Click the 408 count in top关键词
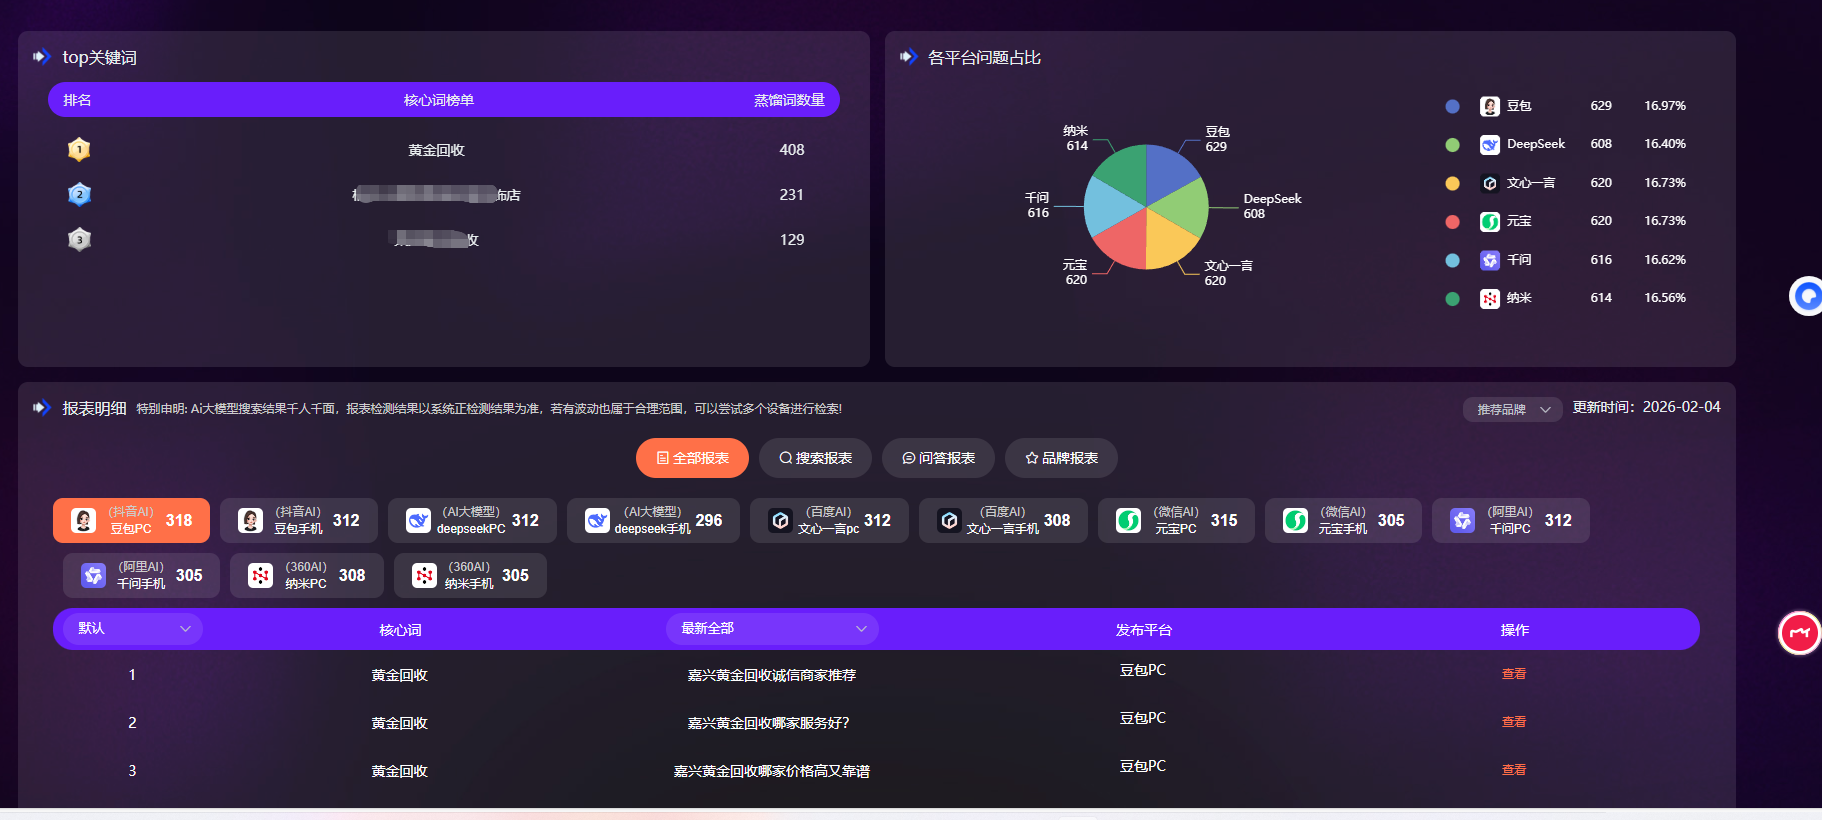This screenshot has width=1822, height=820. click(792, 150)
